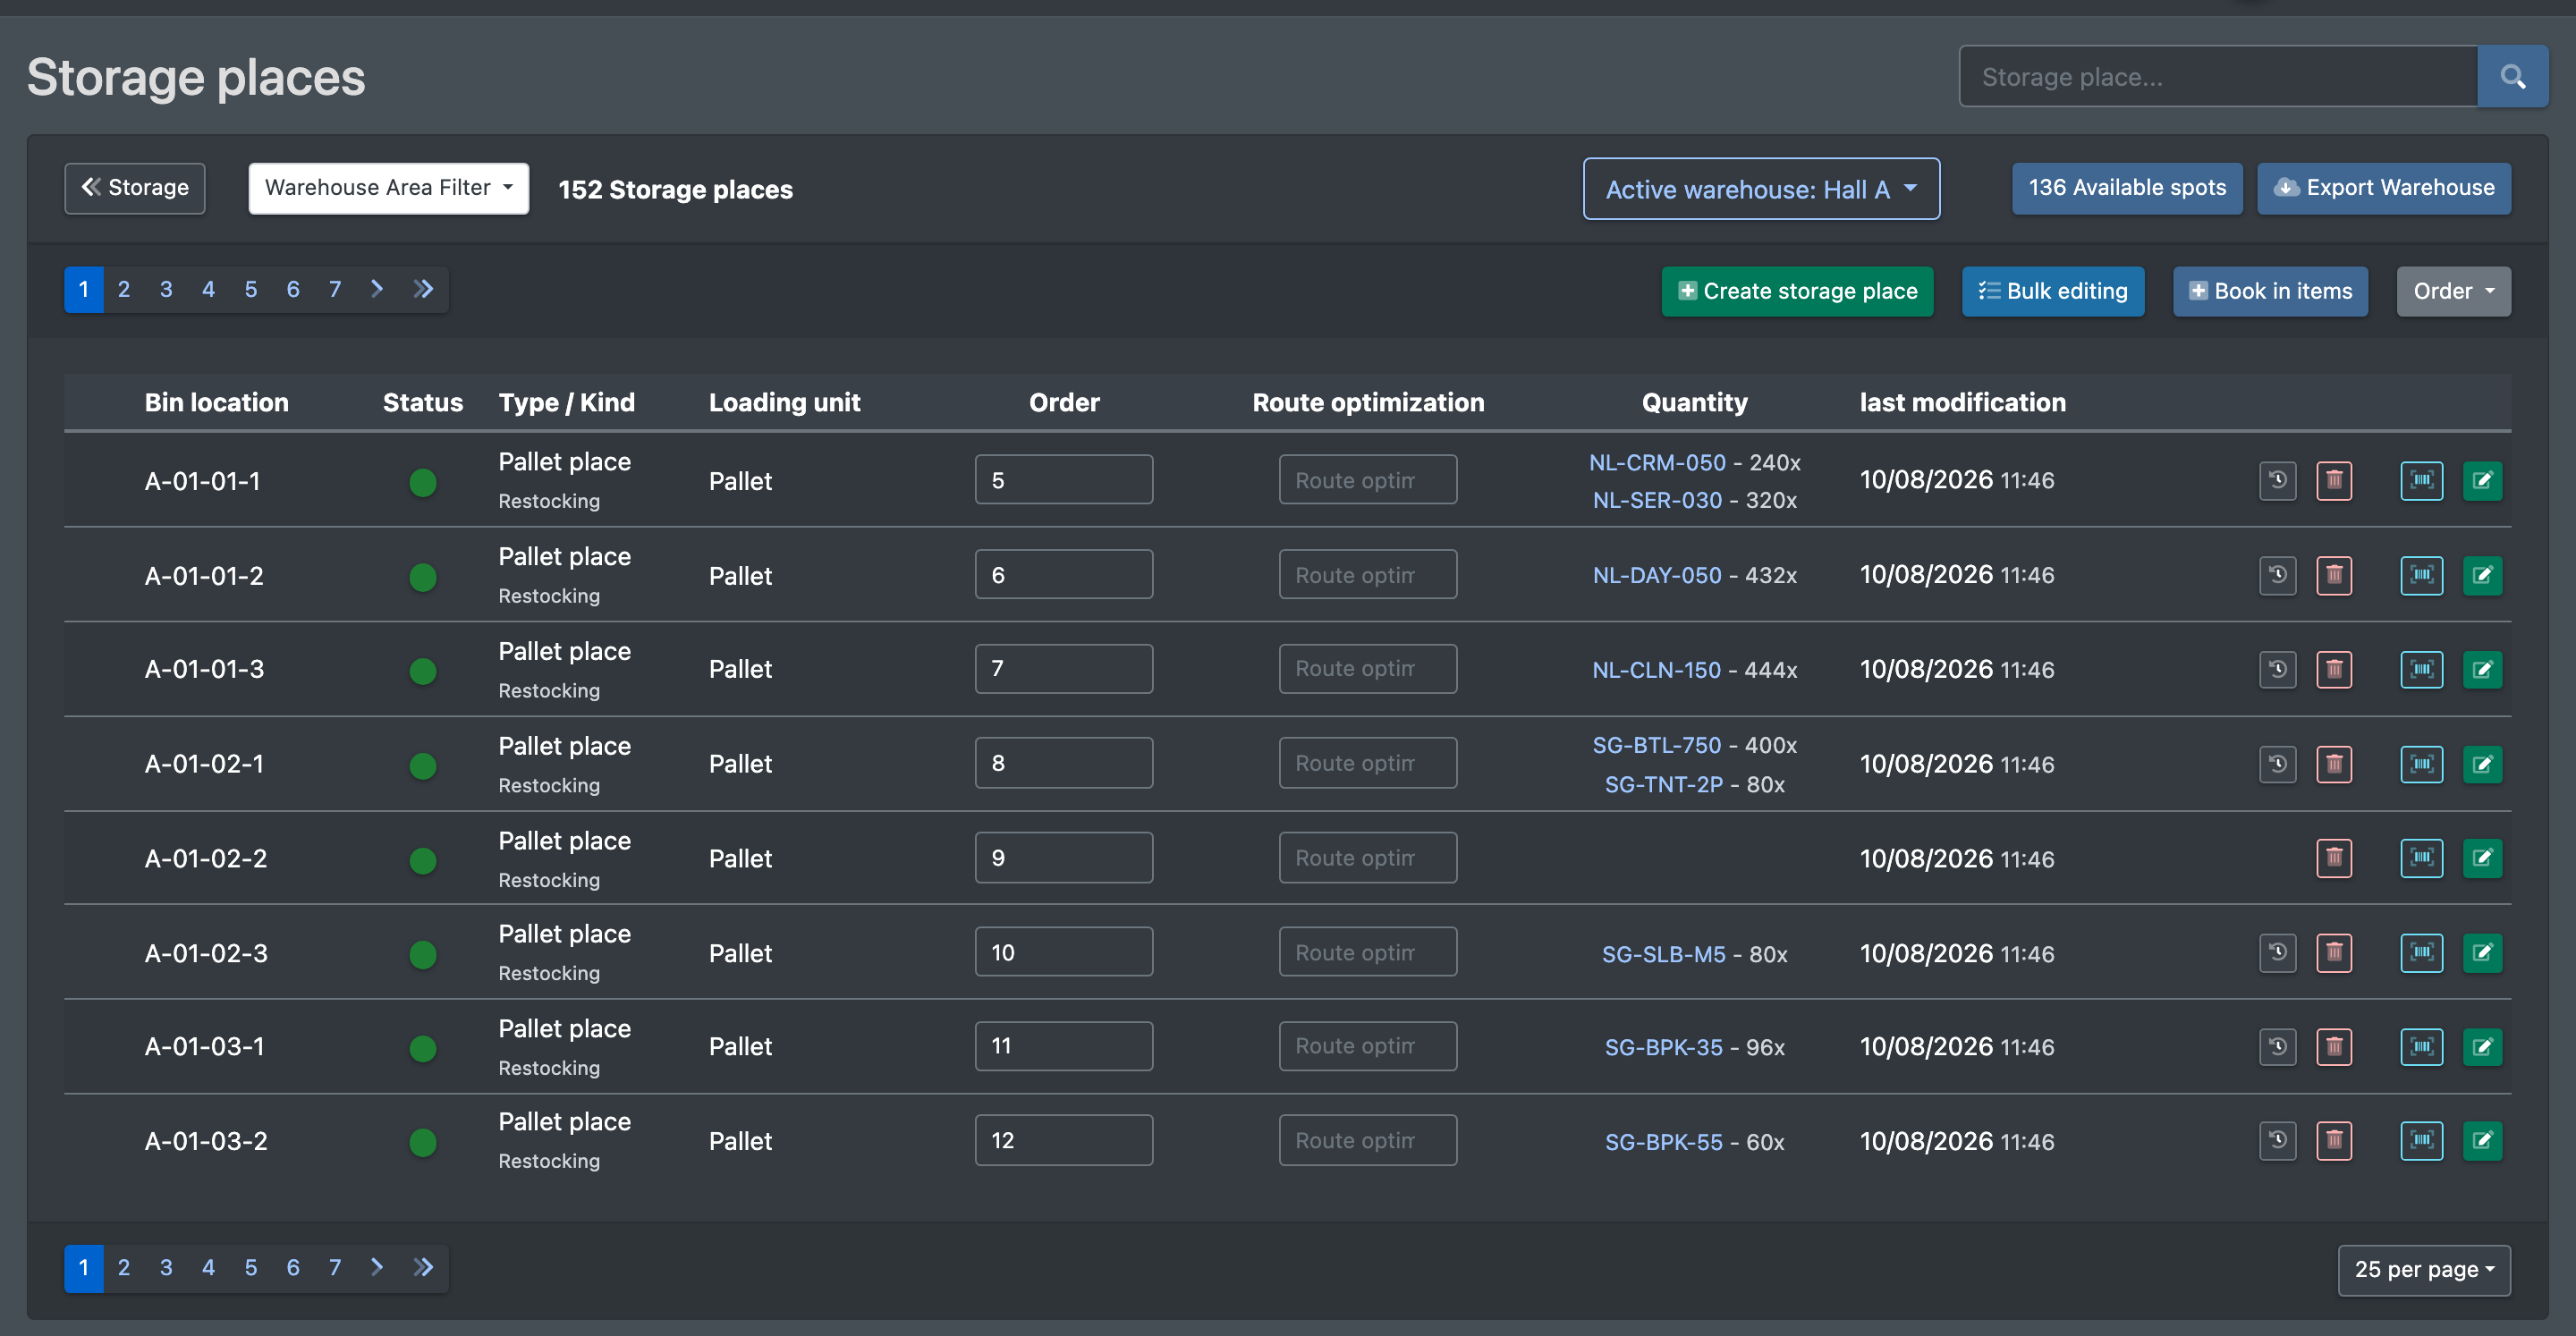Edit storage place A-01-02-1
Viewport: 2576px width, 1336px height.
(x=2482, y=764)
